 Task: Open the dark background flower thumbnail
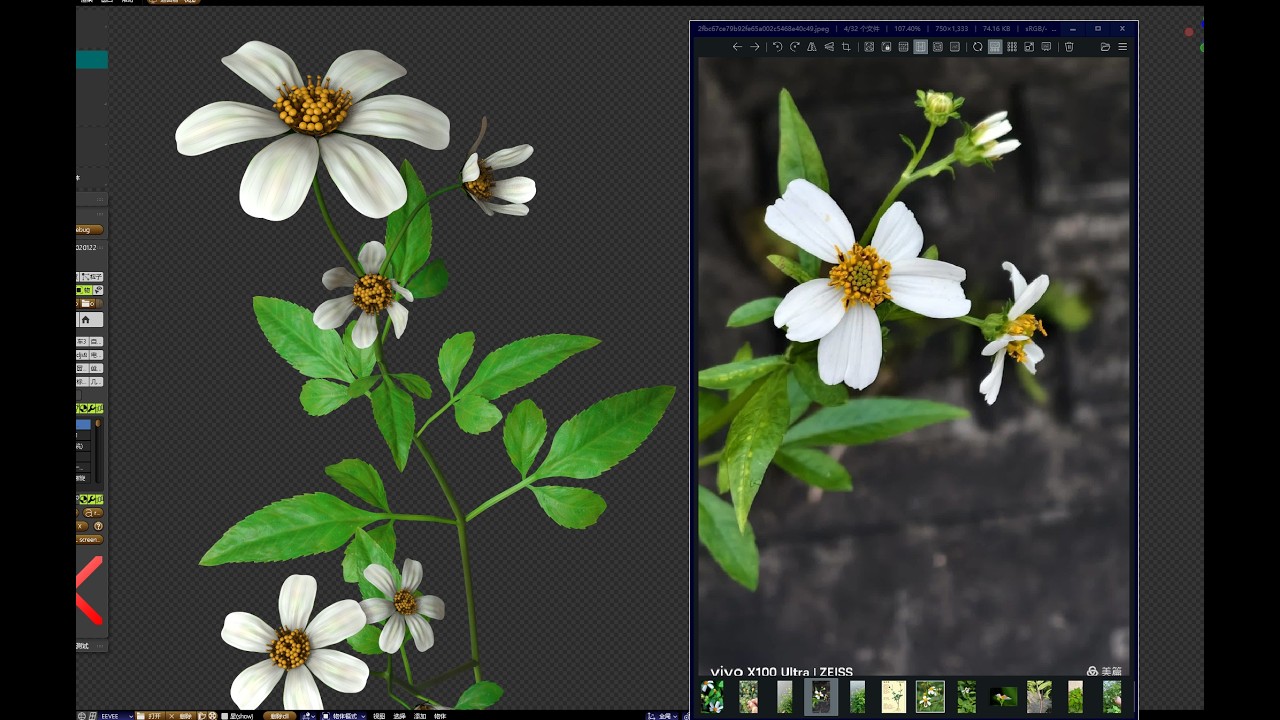1003,697
